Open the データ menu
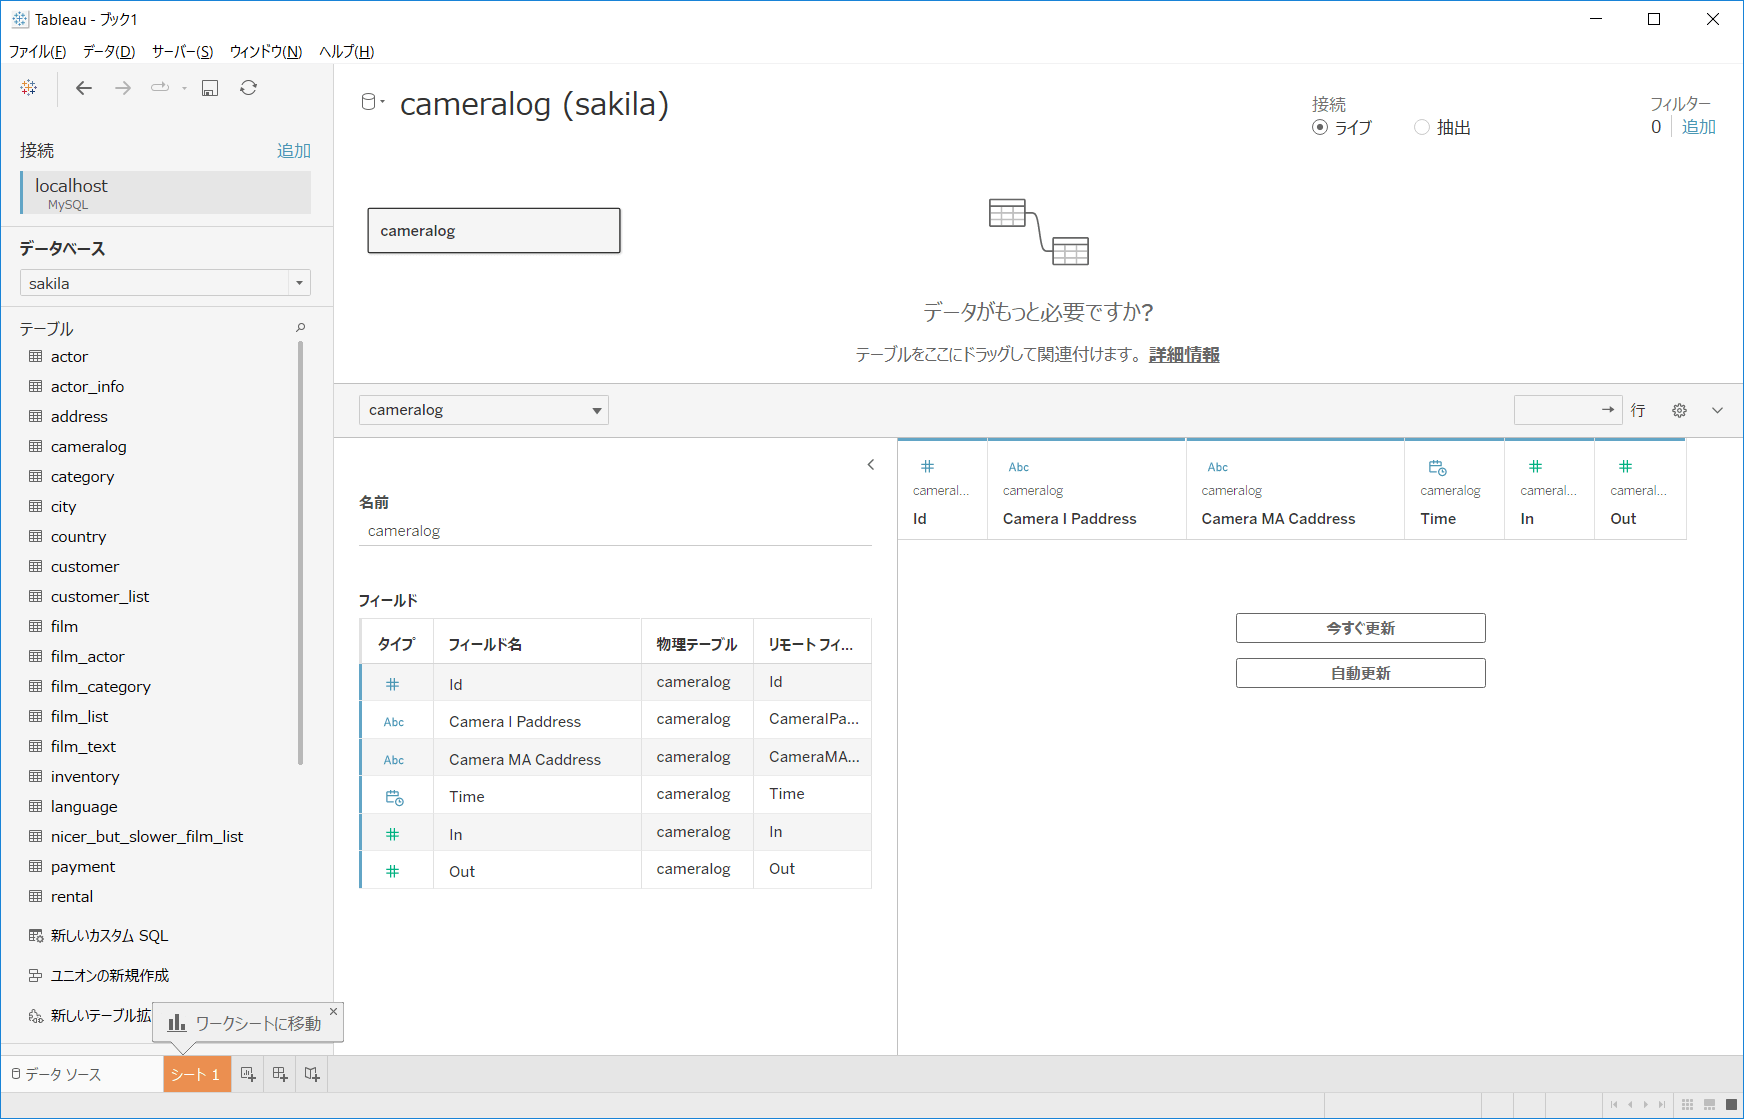Screen dimensions: 1744x1119 point(109,52)
